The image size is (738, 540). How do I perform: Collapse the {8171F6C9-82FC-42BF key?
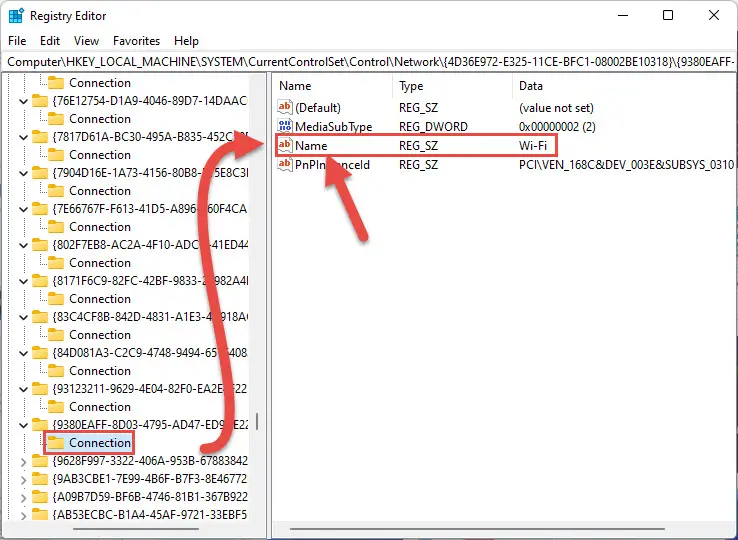coord(24,281)
